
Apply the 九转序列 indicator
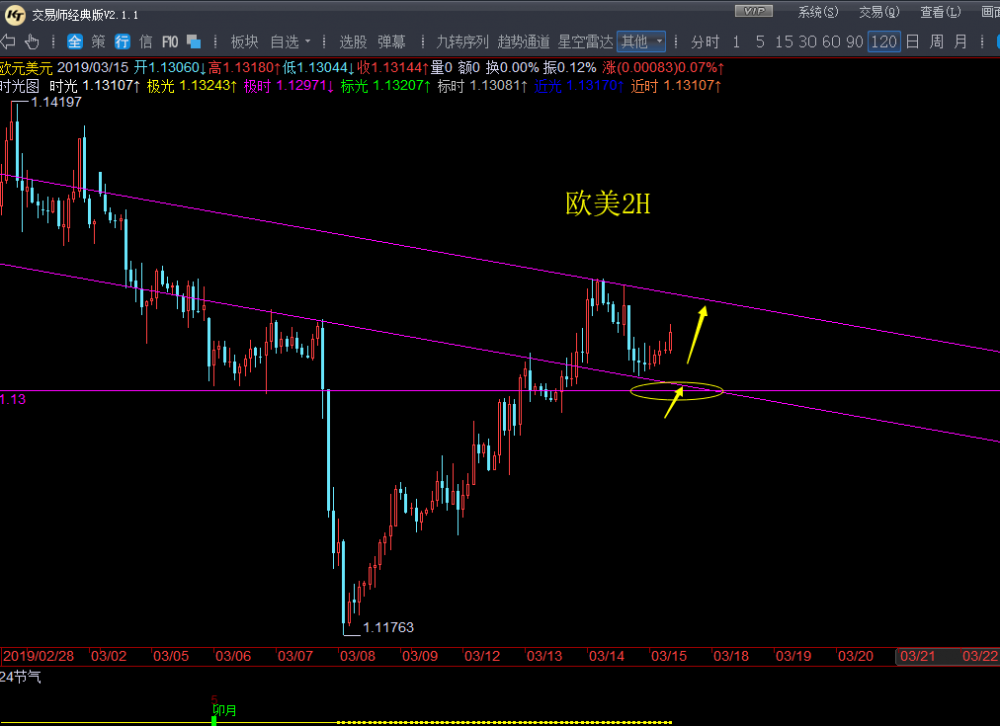462,42
